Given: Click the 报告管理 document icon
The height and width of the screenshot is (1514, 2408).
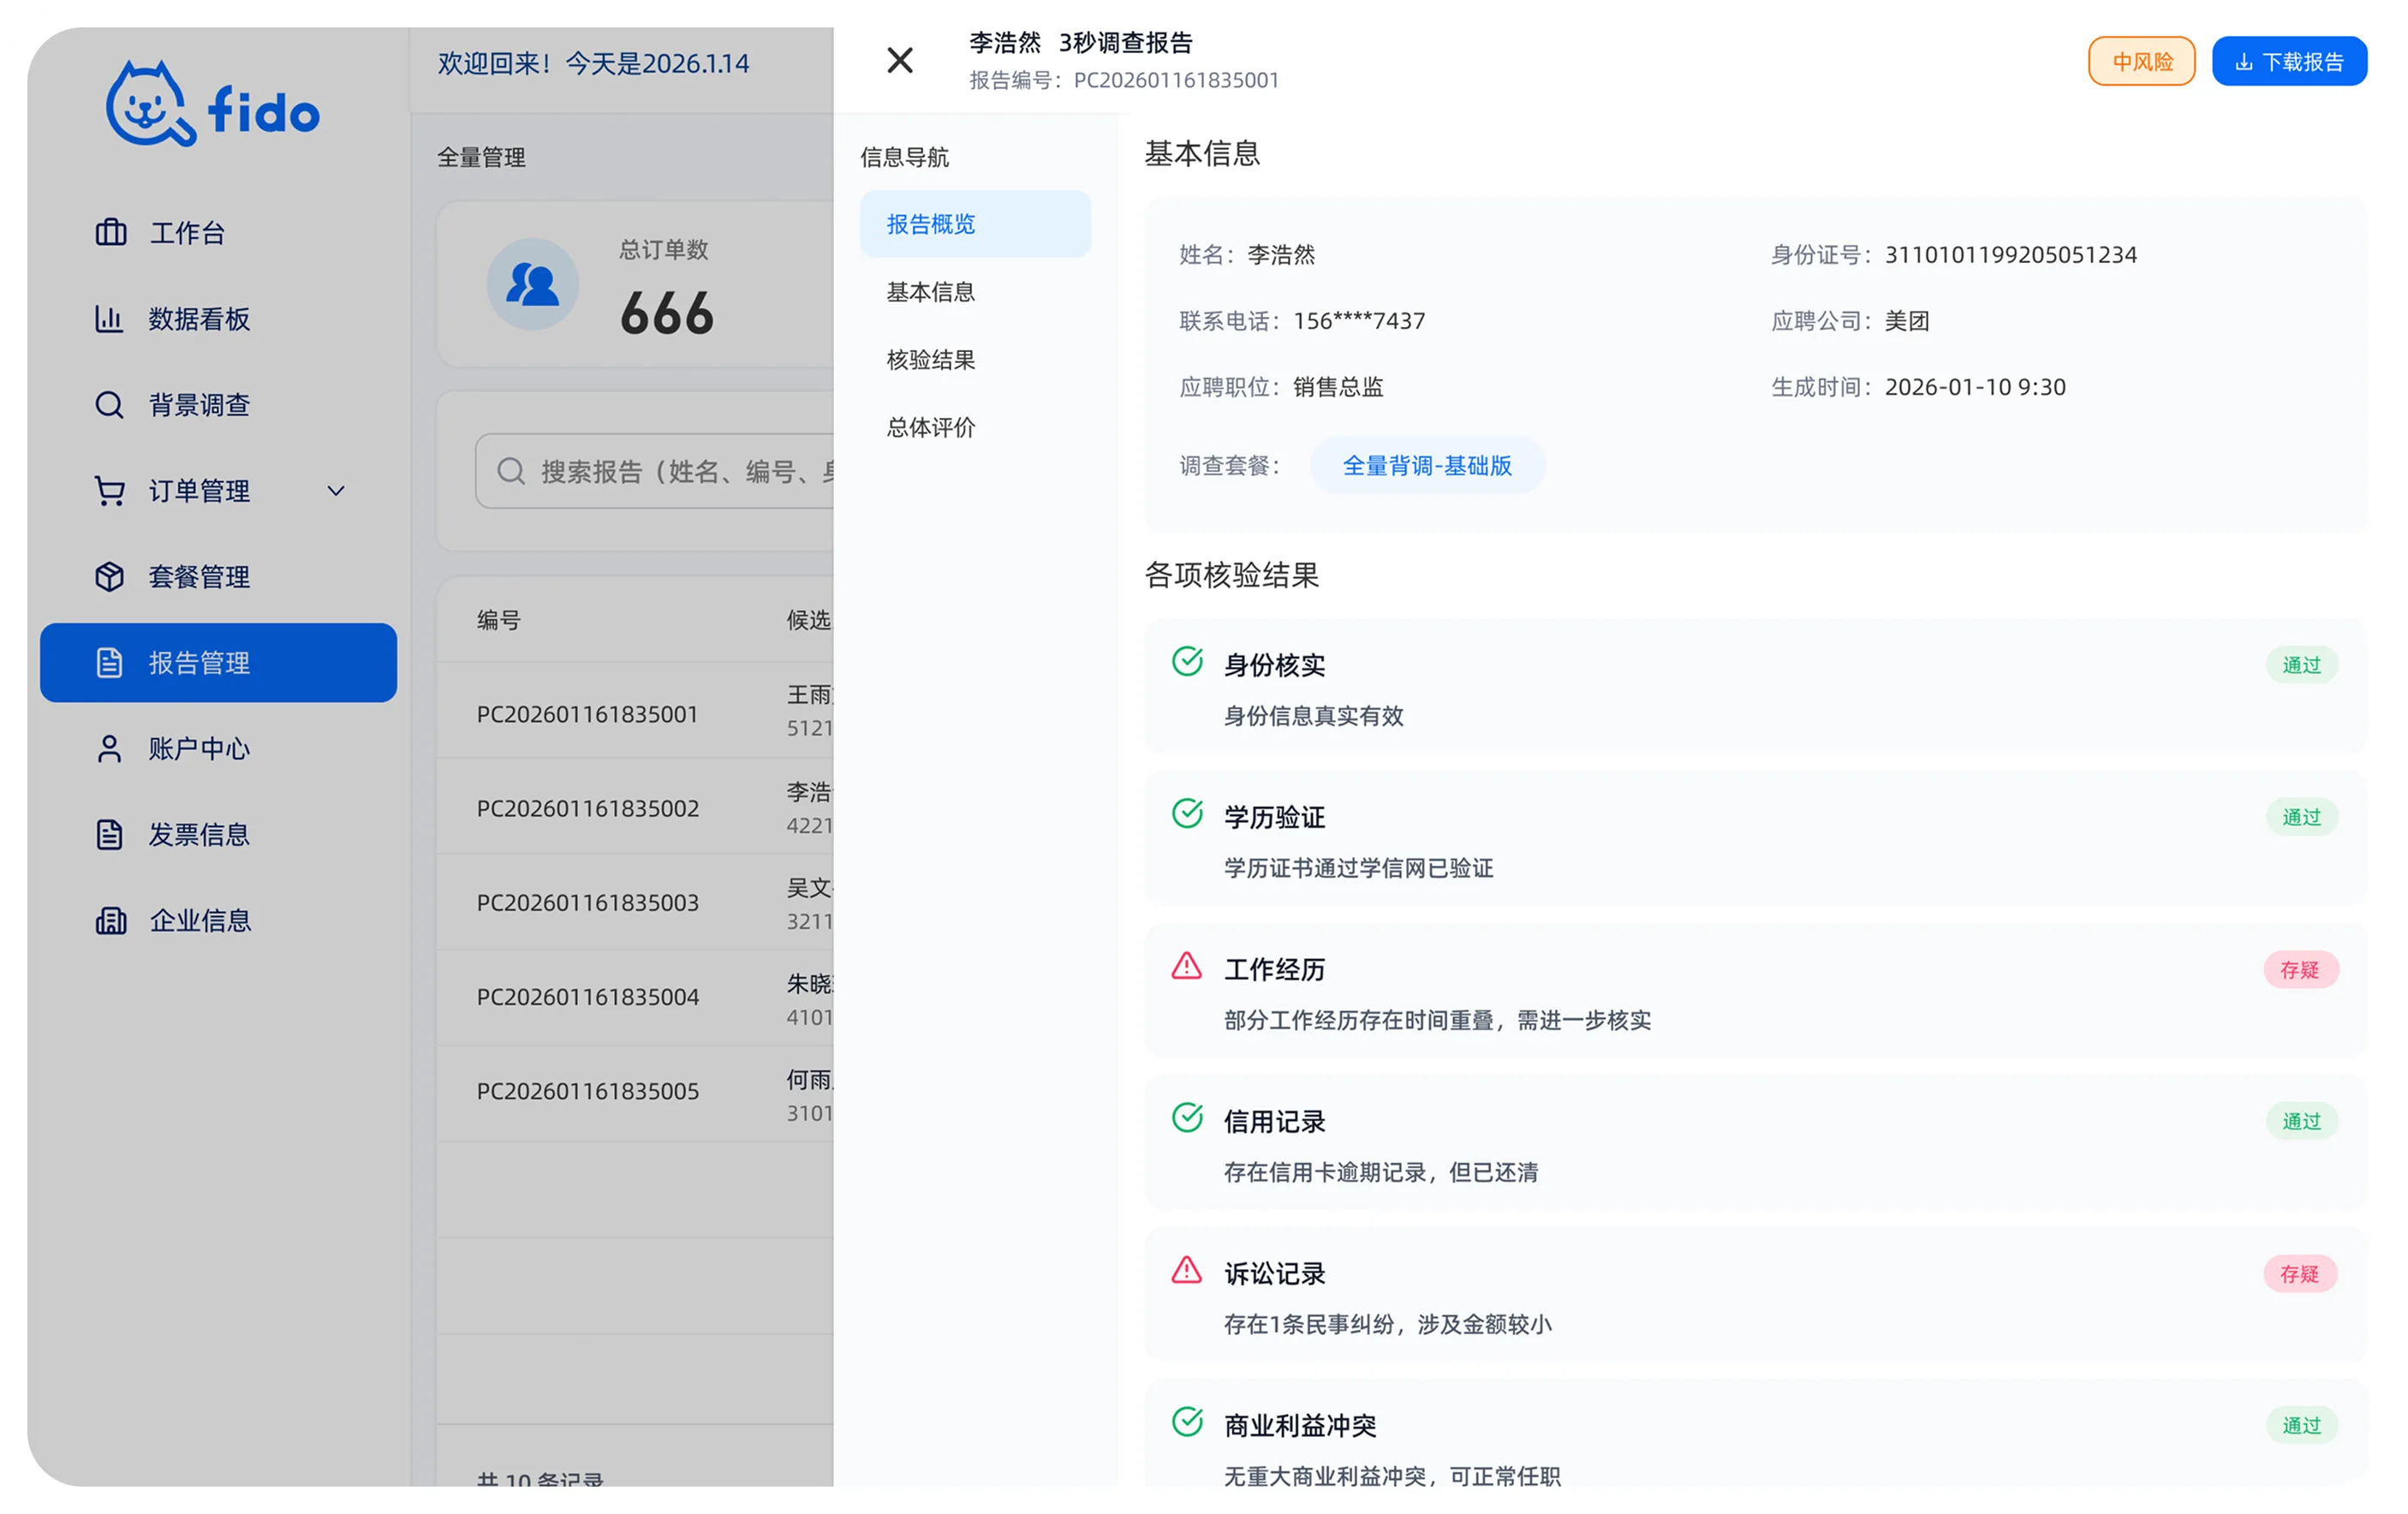Looking at the screenshot, I should tap(110, 663).
